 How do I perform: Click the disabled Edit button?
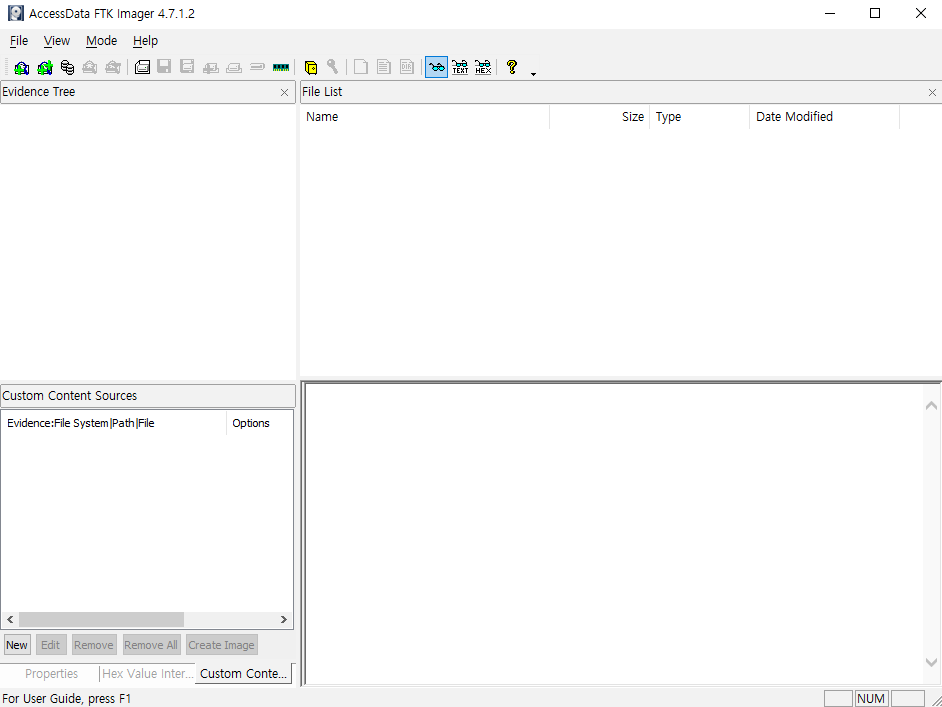(x=50, y=645)
